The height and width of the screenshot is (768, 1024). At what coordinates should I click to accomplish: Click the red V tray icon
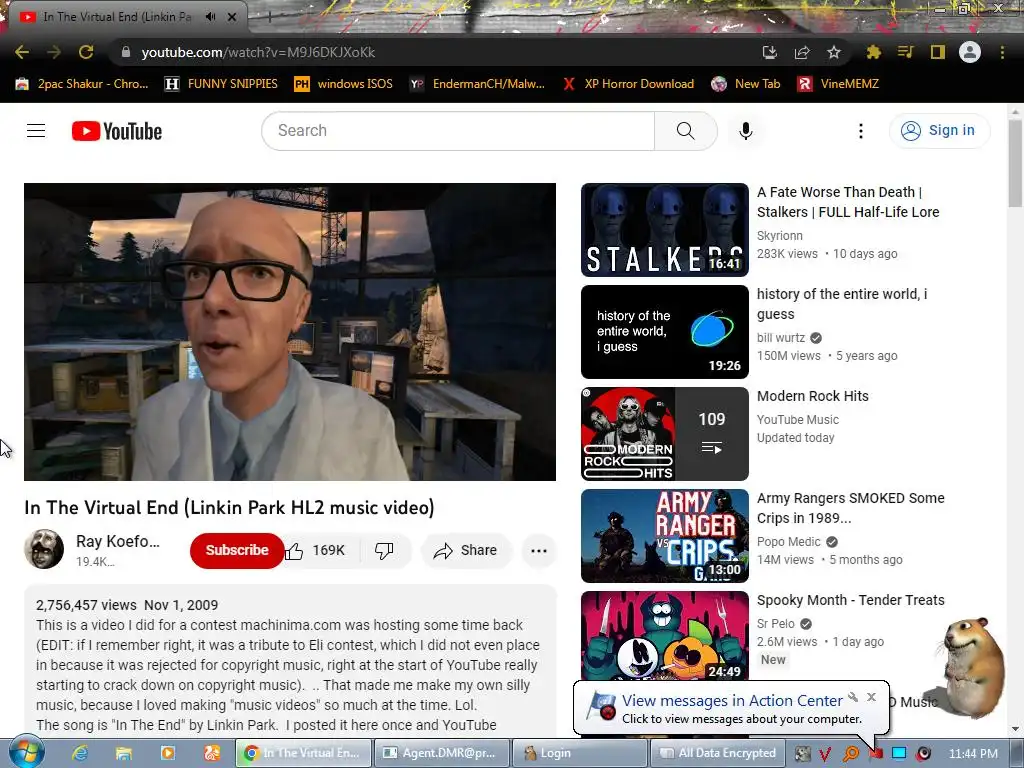pos(825,754)
